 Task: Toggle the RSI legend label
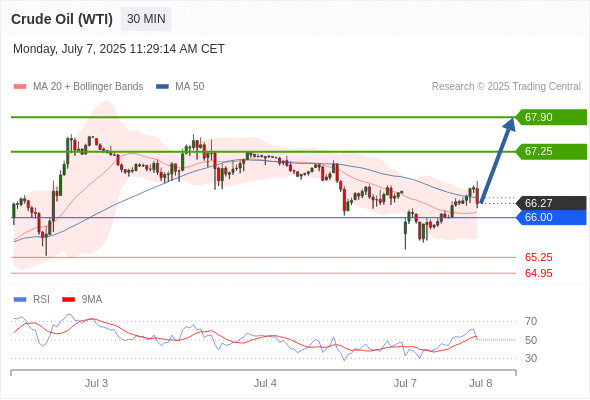point(41,300)
